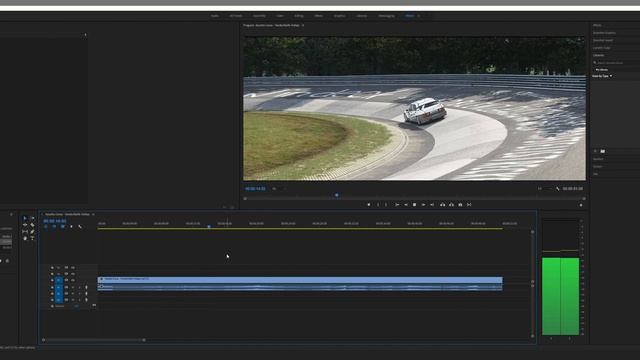Select the Type tool
Screen dimensions: 640x360
click(x=33, y=238)
